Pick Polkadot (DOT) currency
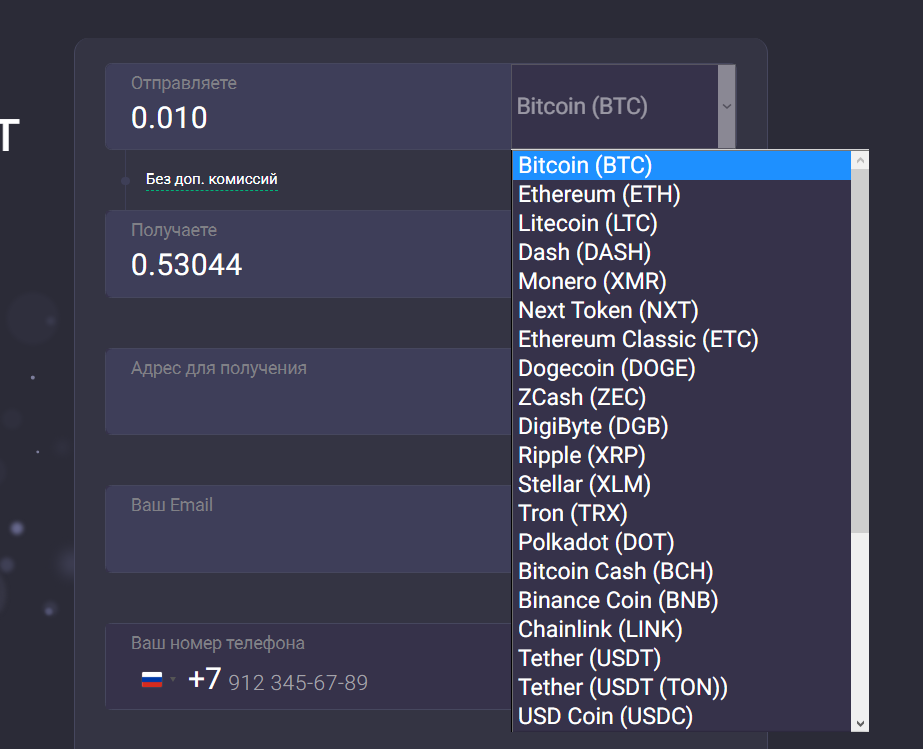 pos(682,542)
